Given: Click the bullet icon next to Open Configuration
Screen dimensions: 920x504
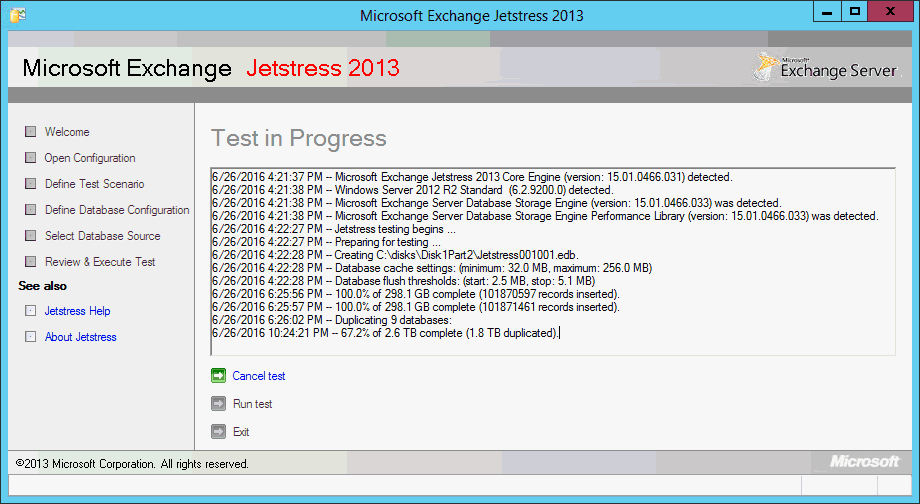Looking at the screenshot, I should click(31, 158).
